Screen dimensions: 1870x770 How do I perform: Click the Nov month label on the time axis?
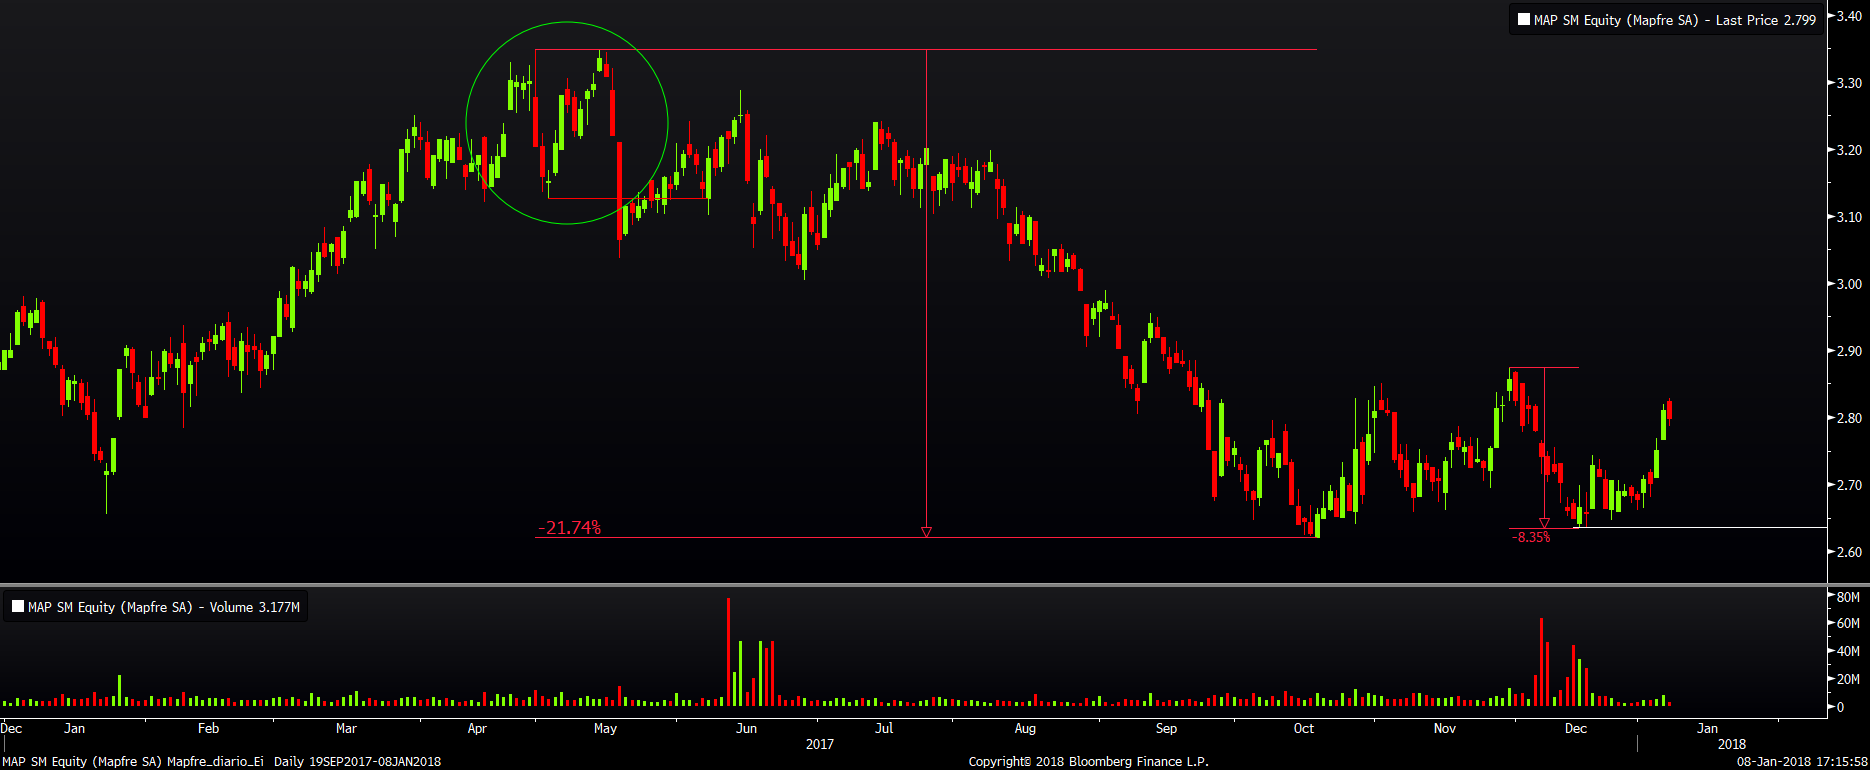coord(1445,728)
